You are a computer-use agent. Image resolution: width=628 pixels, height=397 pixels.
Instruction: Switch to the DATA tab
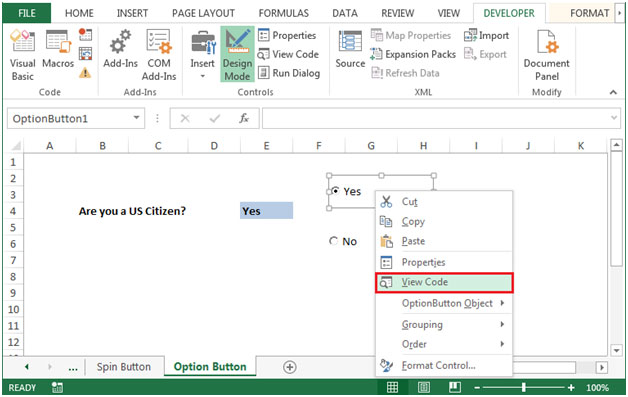pos(345,13)
